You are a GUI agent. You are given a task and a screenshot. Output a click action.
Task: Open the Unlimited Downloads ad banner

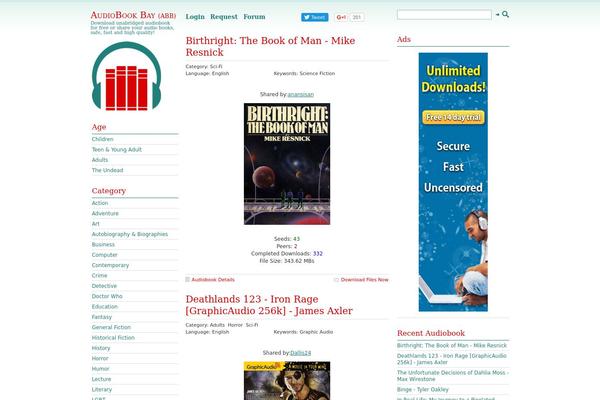(453, 182)
